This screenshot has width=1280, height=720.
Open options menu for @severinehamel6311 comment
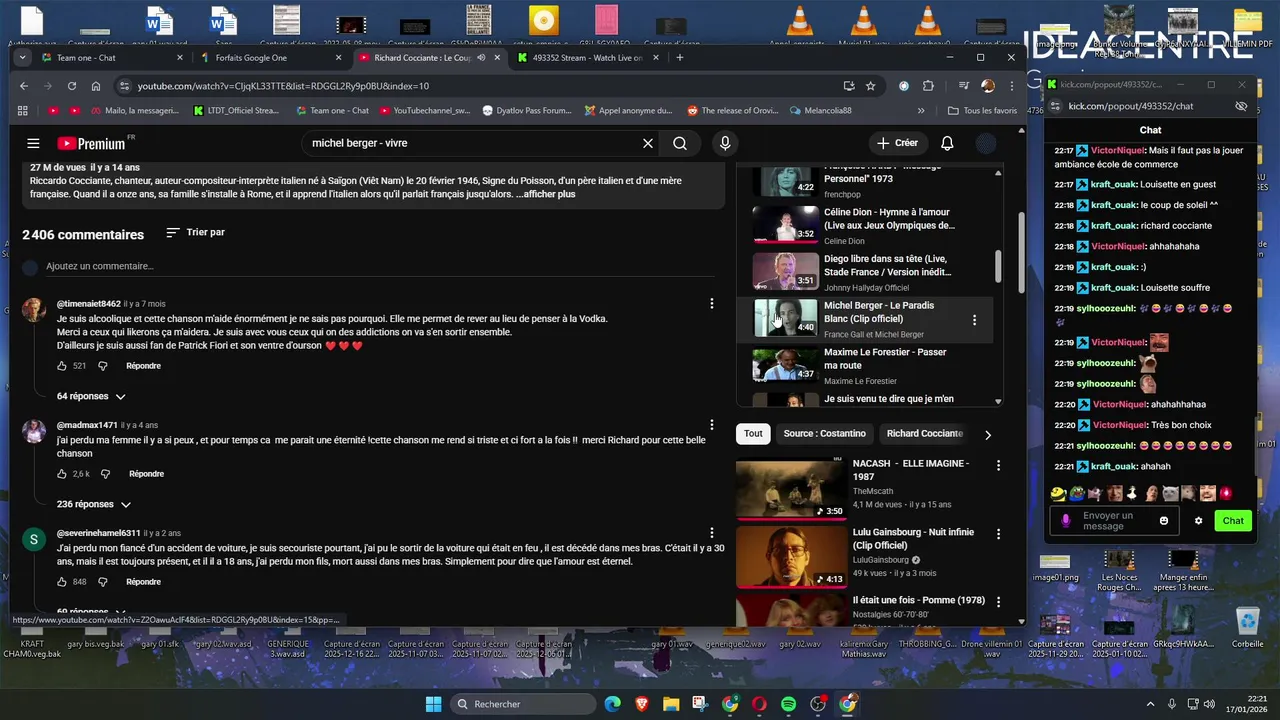coord(712,533)
